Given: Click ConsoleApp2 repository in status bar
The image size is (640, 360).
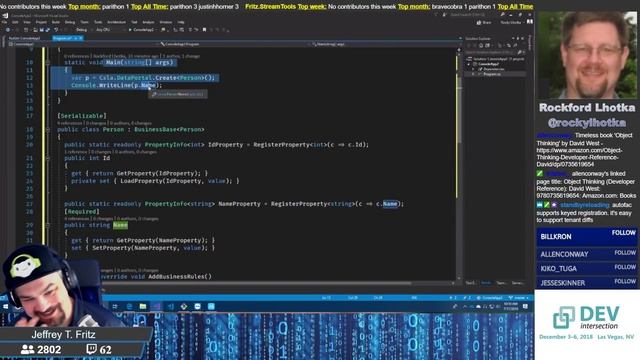Looking at the screenshot, I should coord(490,298).
